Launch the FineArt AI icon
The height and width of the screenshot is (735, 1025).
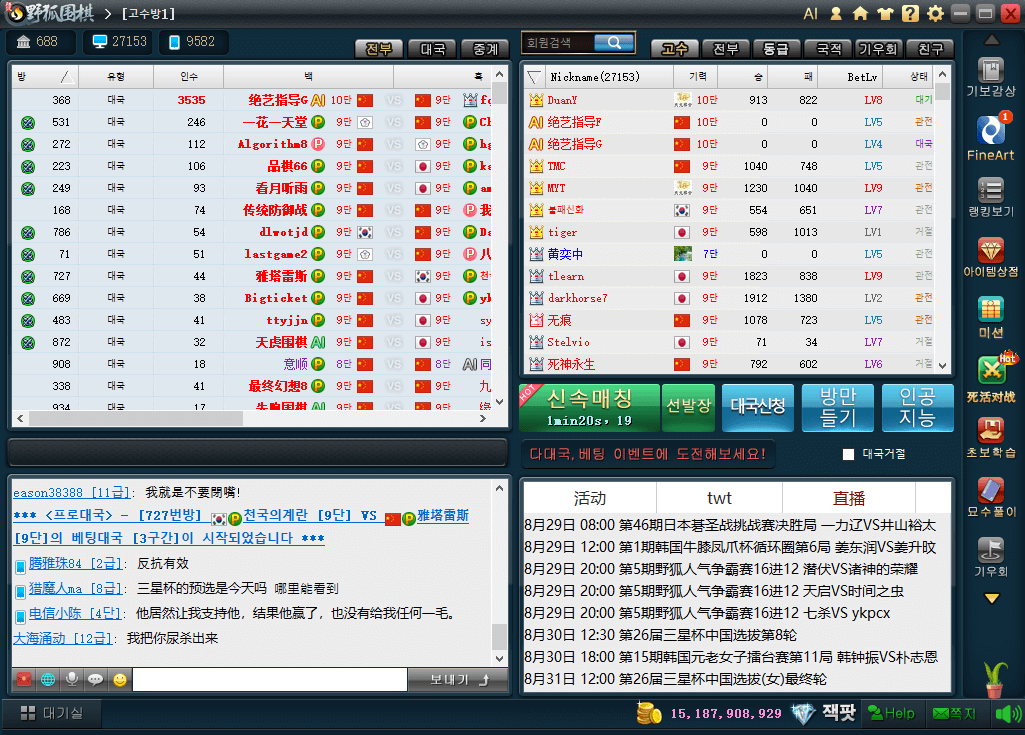click(991, 137)
